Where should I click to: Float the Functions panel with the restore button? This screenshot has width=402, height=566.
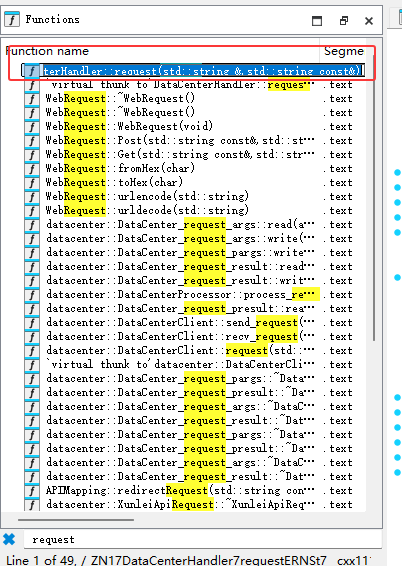click(344, 21)
